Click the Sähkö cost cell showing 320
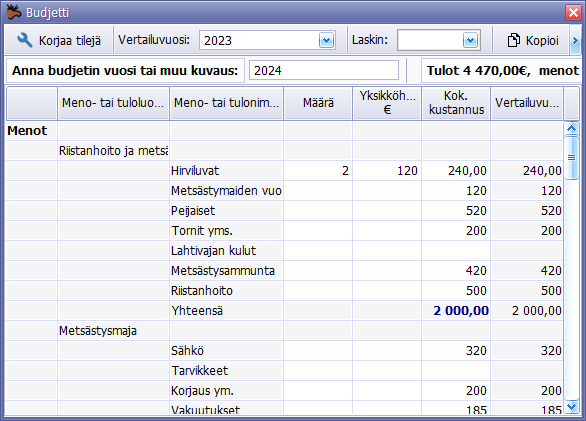This screenshot has width=586, height=421. click(x=456, y=351)
